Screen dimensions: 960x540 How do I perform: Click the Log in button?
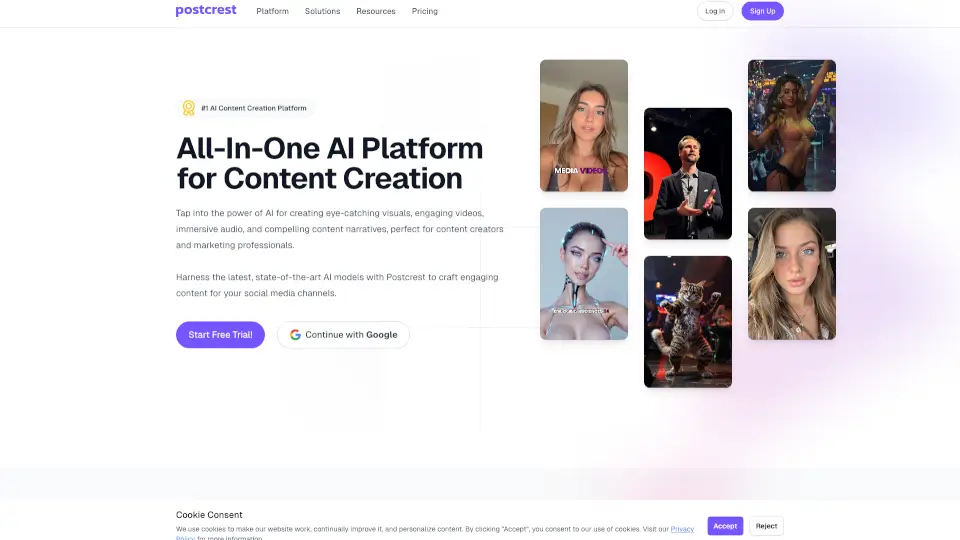tap(714, 11)
